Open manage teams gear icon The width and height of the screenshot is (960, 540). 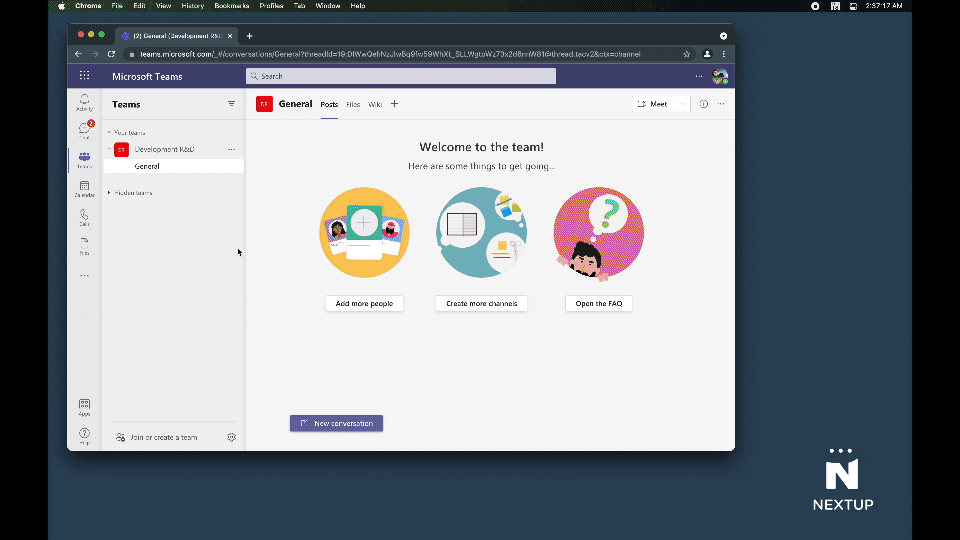point(231,437)
